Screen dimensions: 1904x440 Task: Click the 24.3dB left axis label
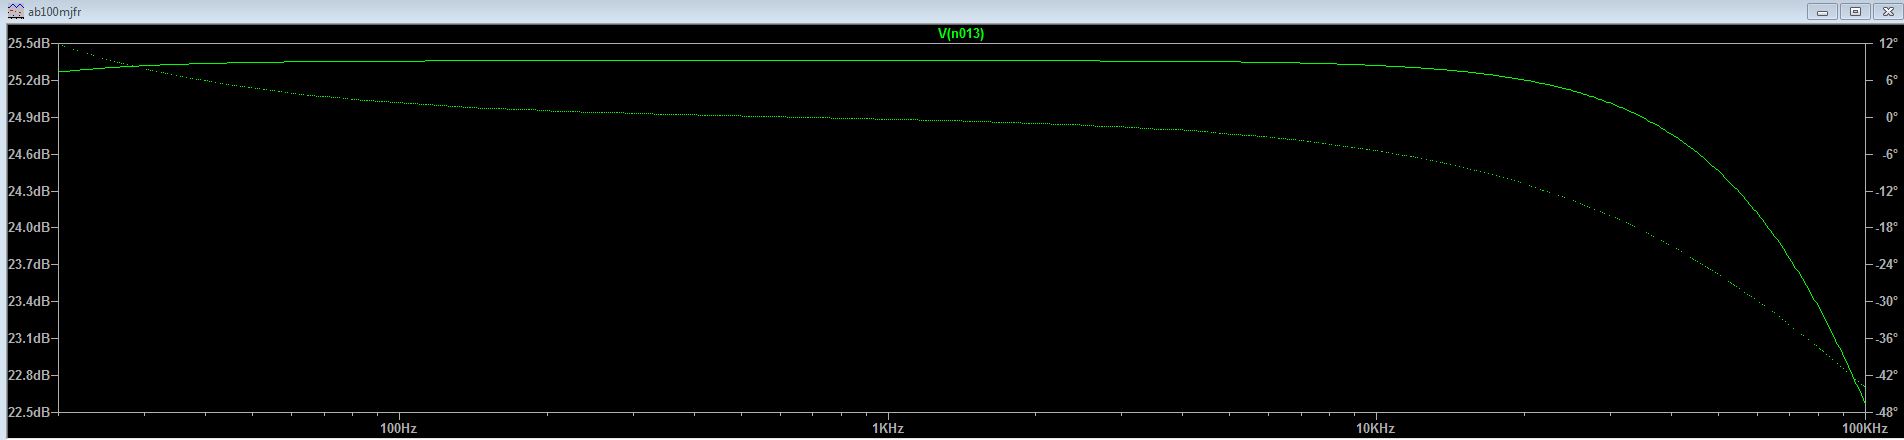pos(28,191)
